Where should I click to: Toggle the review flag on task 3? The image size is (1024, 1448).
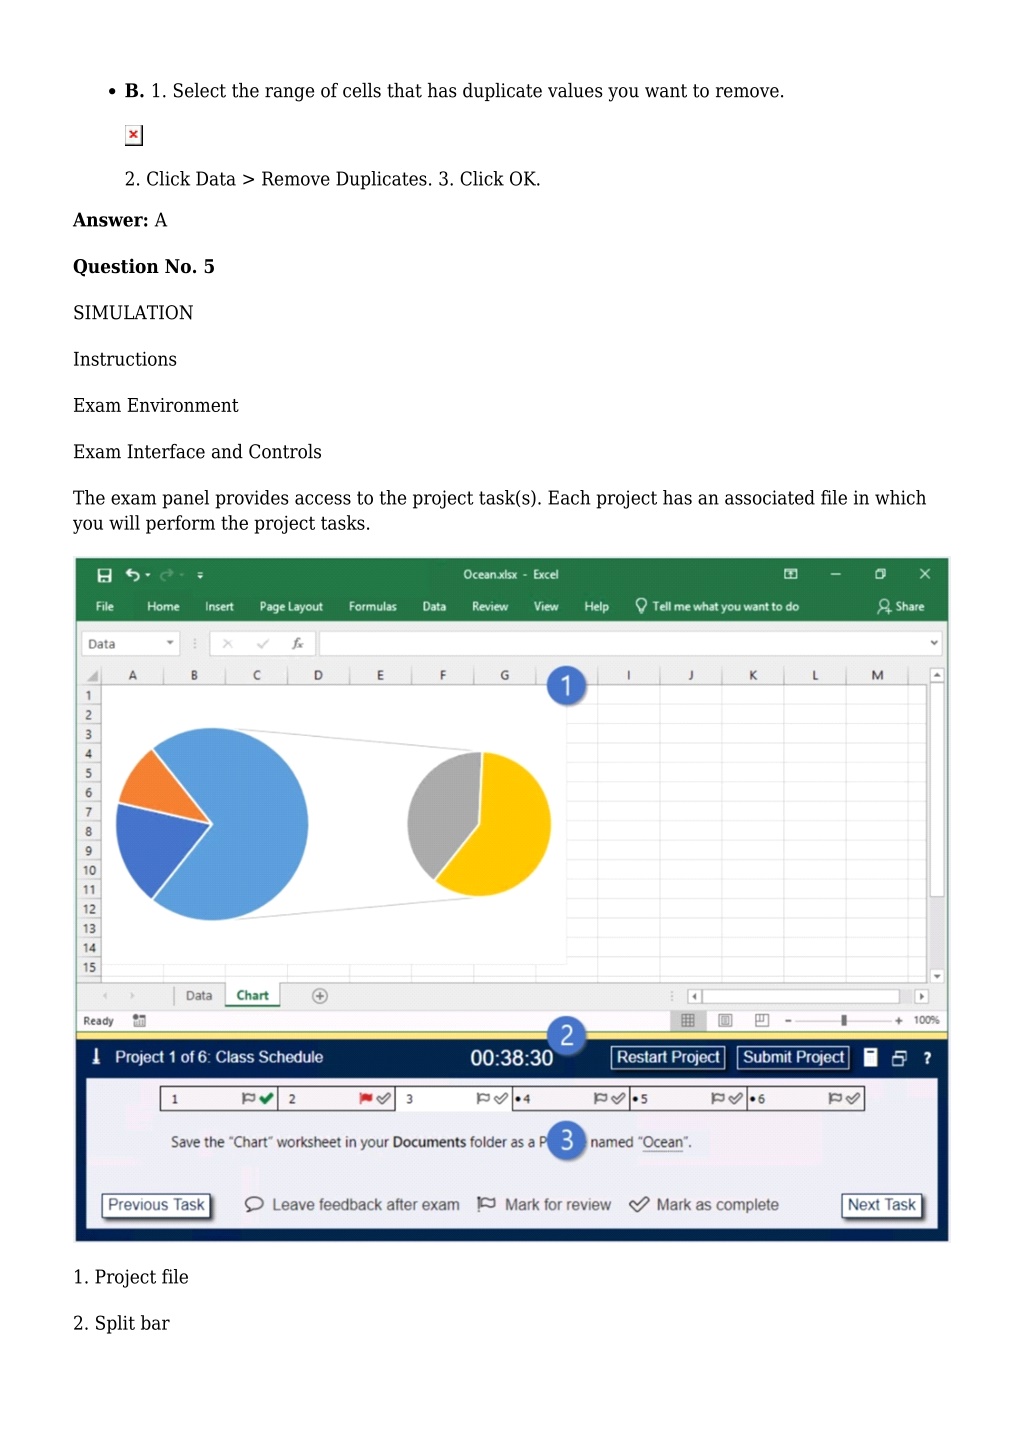483,1099
